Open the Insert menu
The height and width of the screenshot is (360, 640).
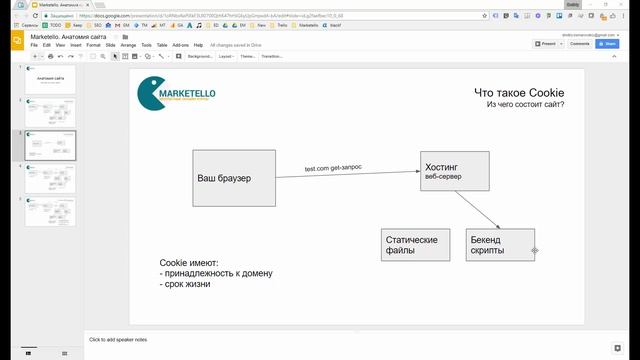(x=76, y=45)
